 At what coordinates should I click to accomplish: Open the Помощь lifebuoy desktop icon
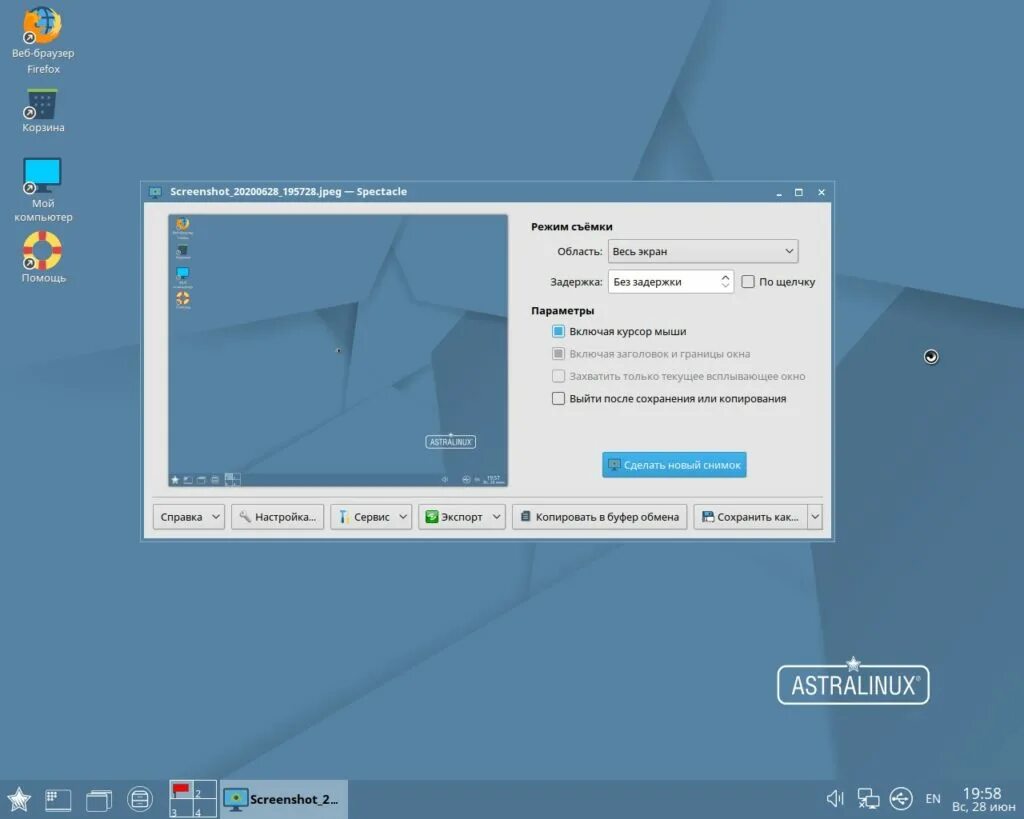click(42, 257)
